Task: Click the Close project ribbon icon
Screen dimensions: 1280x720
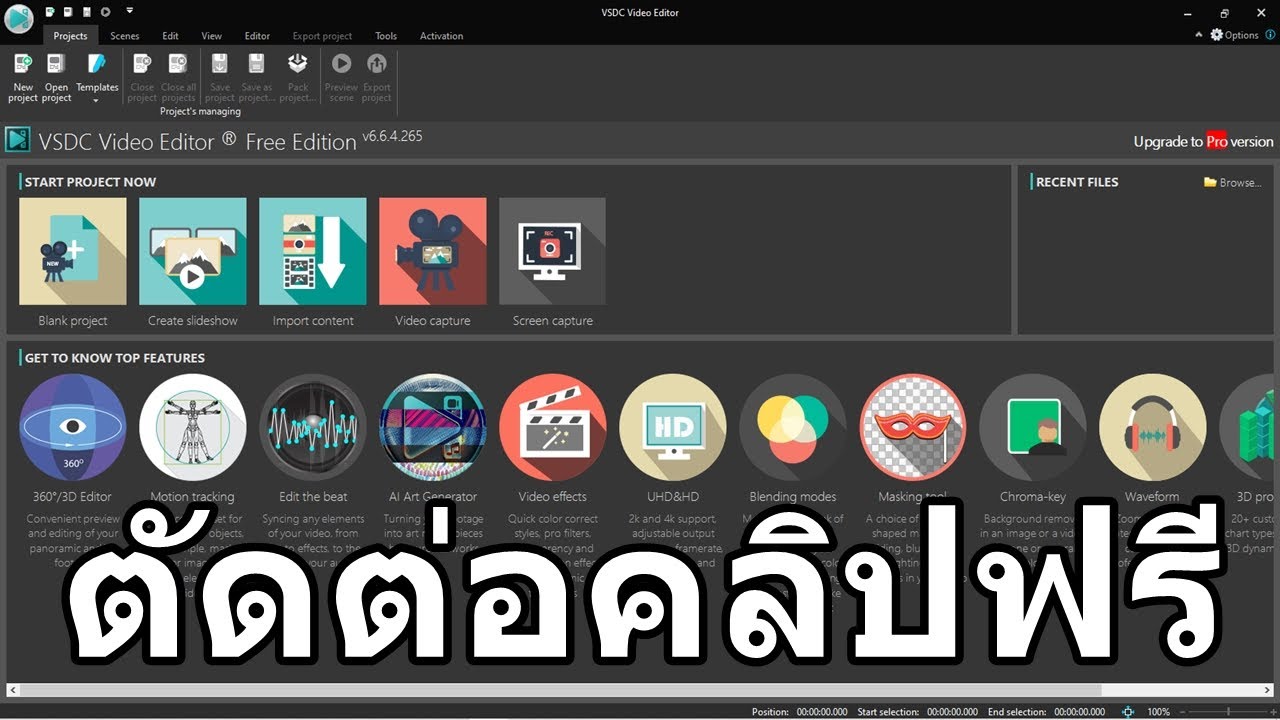Action: click(x=142, y=65)
